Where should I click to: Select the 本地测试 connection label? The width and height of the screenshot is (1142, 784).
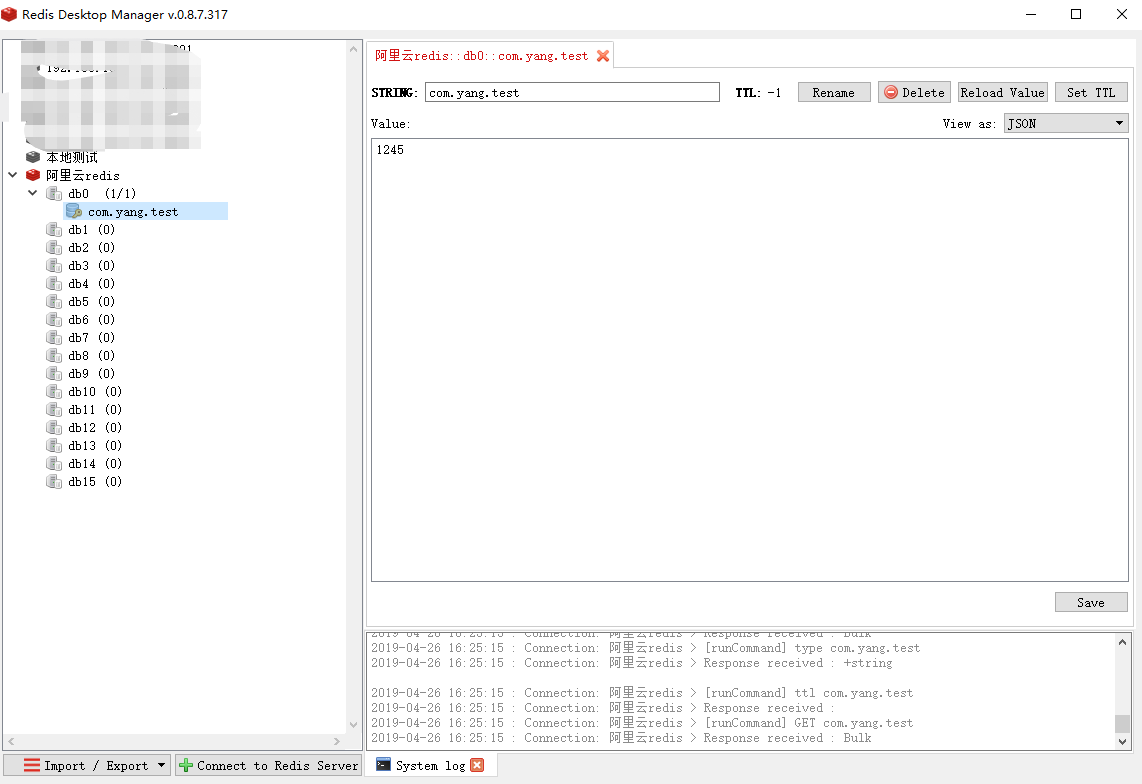coord(71,157)
